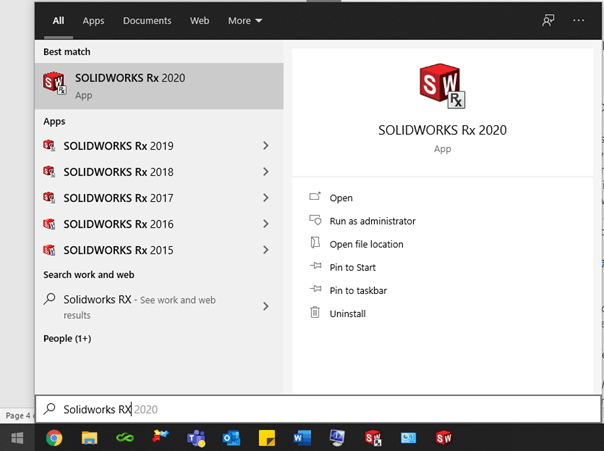Expand options for SOLIDWORKS Rx 2019

[266, 146]
